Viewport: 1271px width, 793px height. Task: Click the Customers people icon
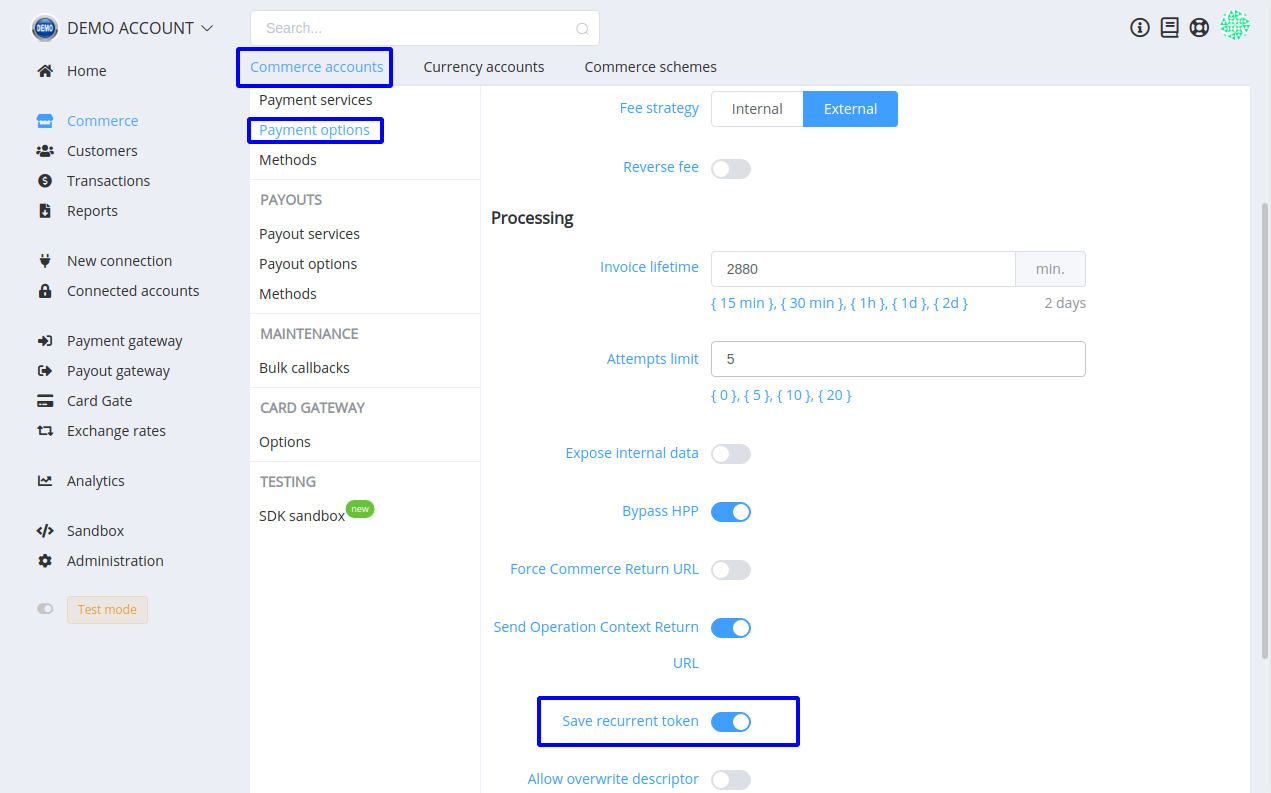[45, 151]
